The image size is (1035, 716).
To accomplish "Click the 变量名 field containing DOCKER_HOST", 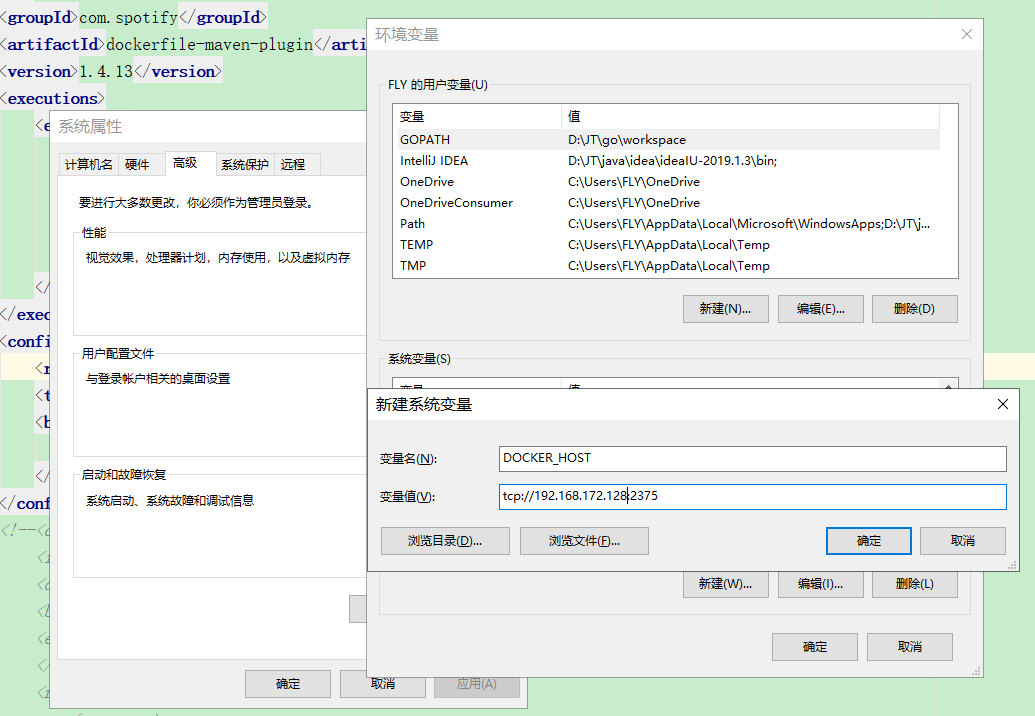I will click(x=751, y=458).
